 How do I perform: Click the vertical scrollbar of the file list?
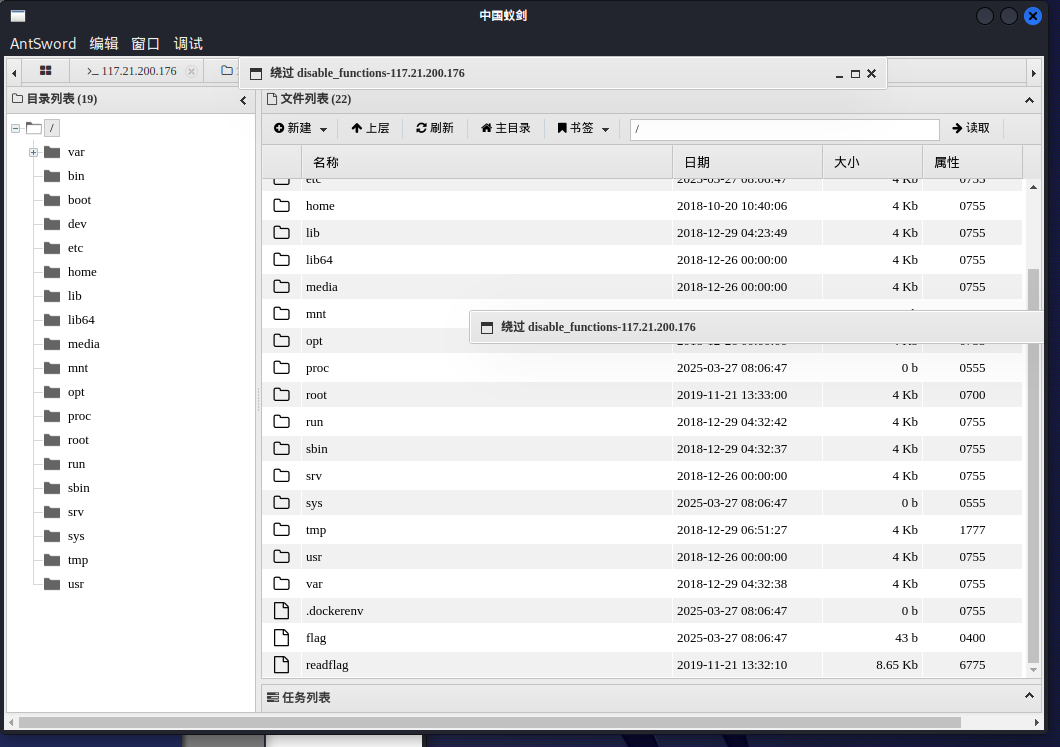tap(1033, 465)
